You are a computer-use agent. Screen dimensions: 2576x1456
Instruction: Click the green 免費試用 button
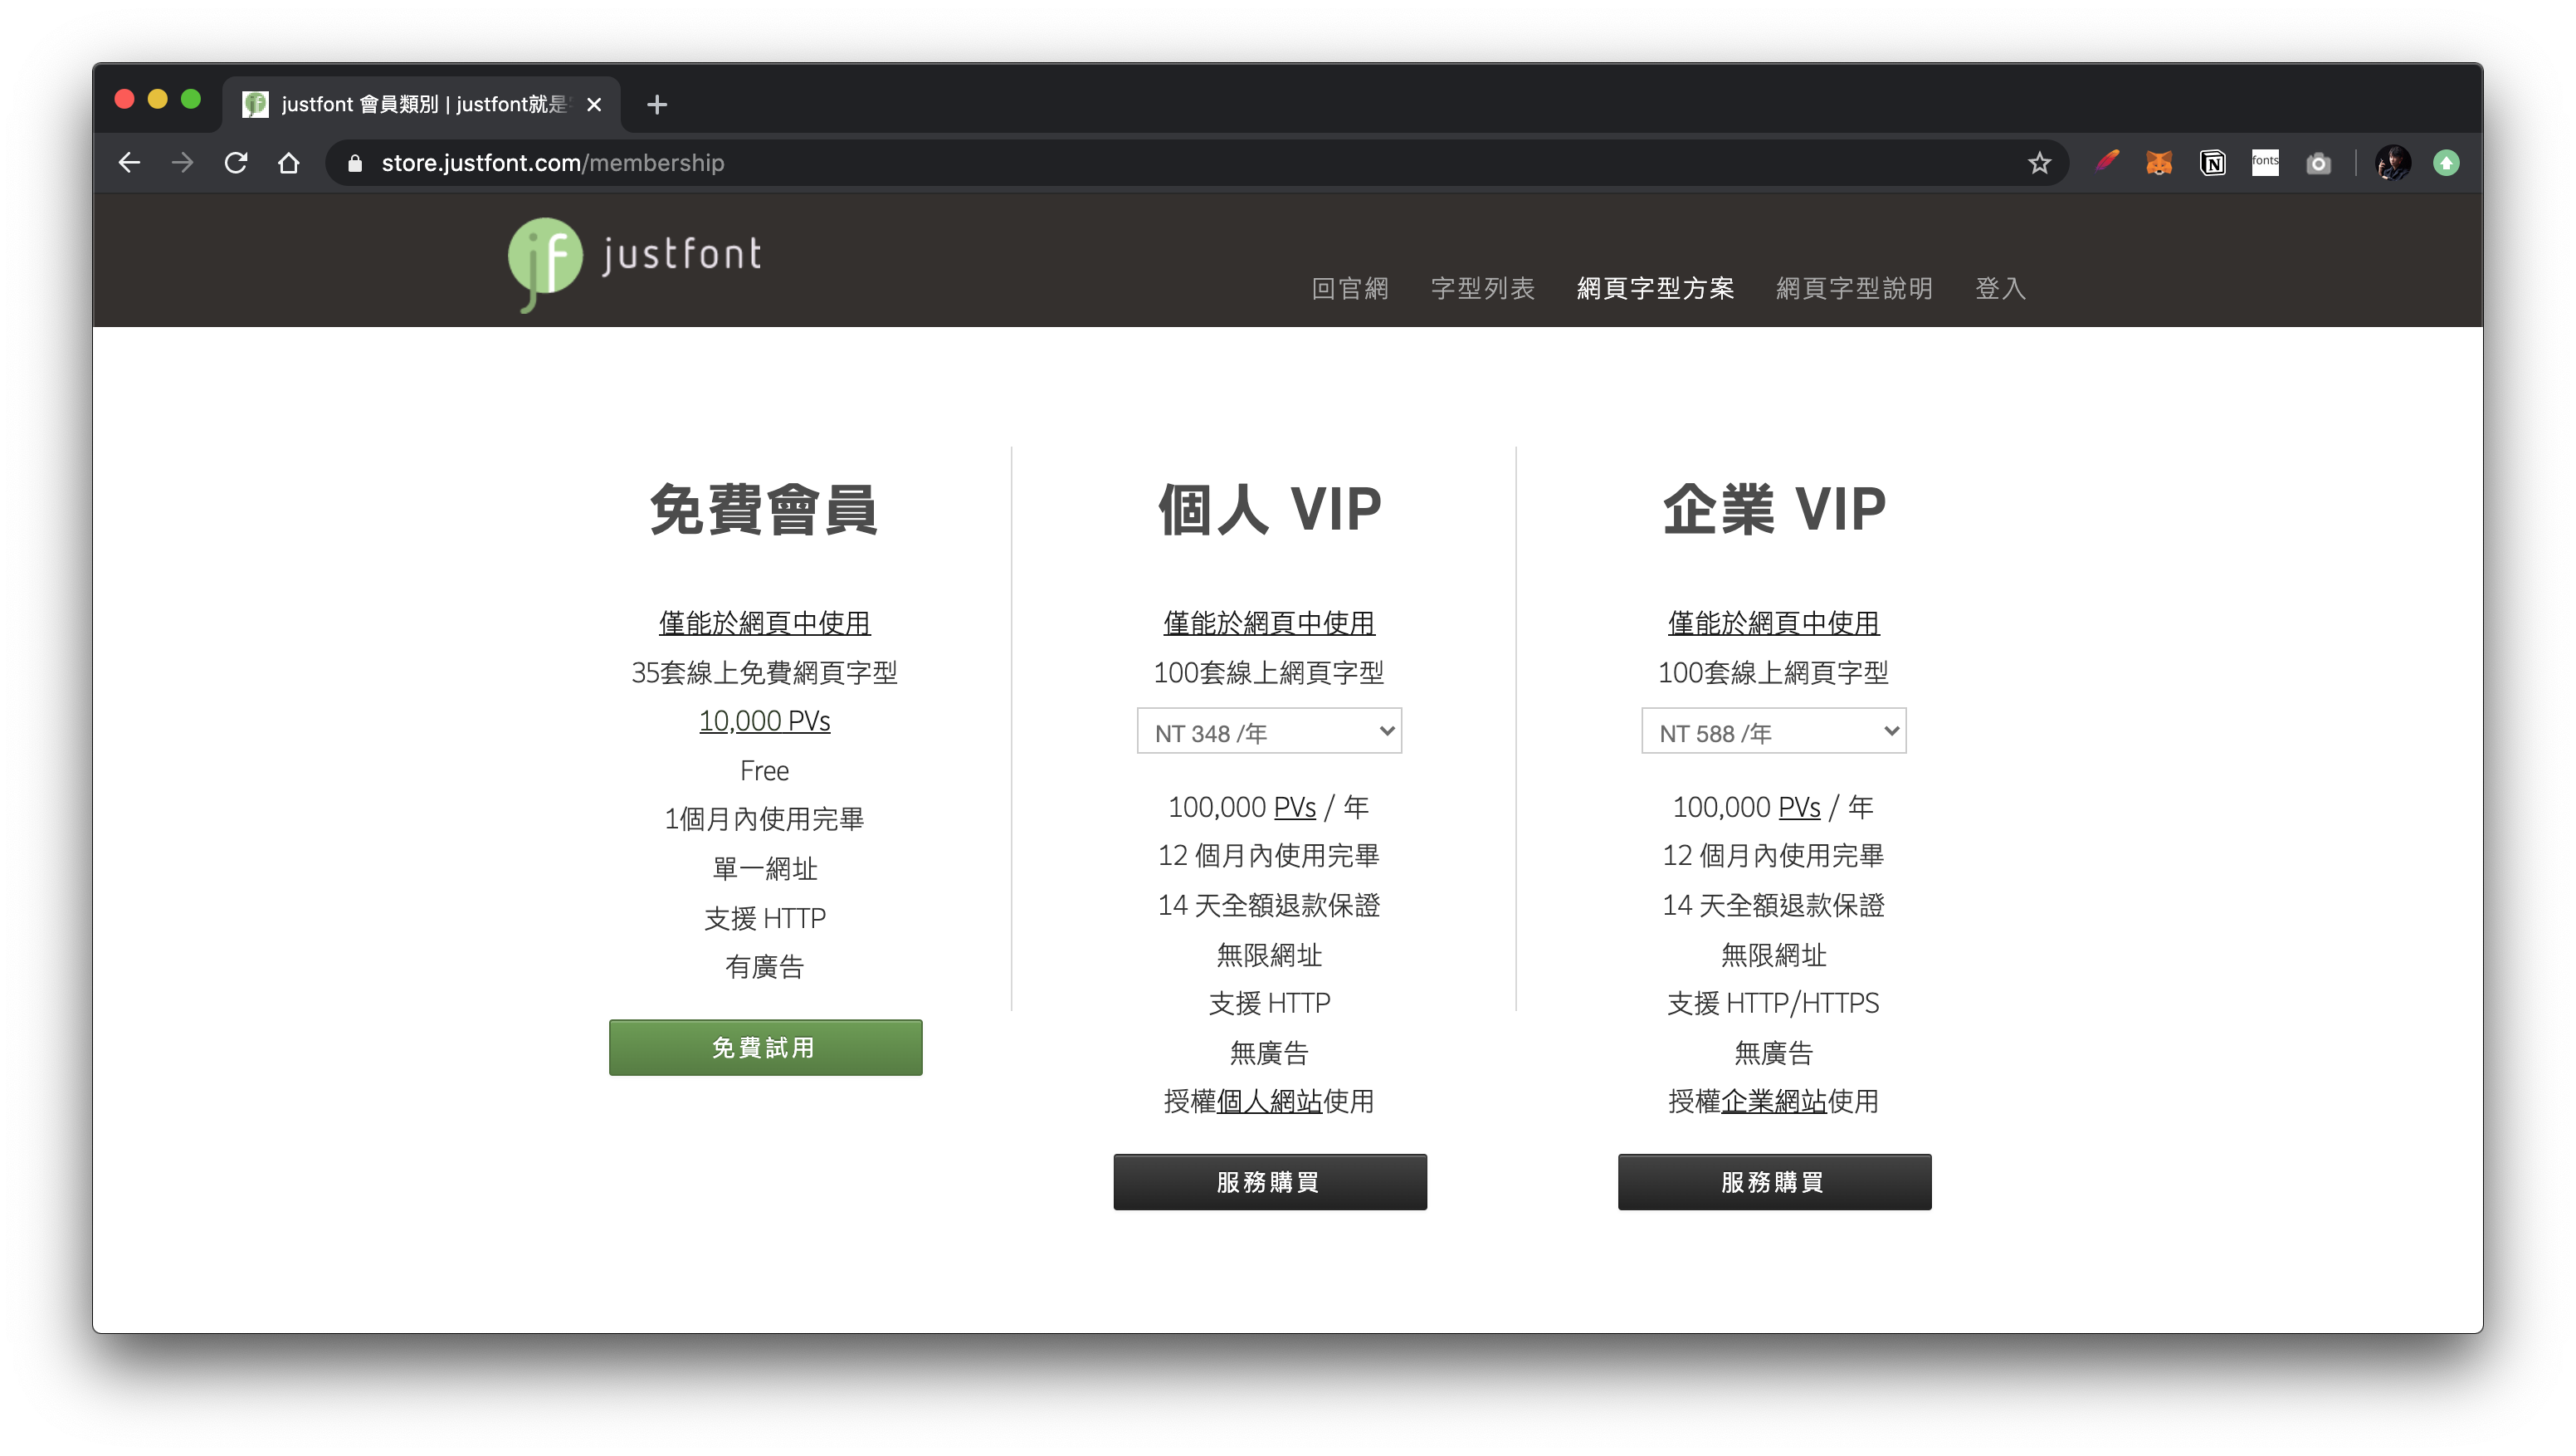(x=765, y=1047)
